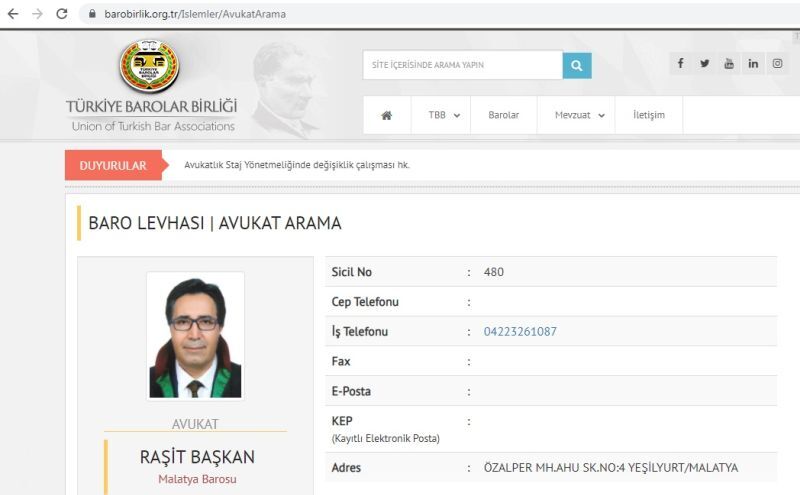800x495 pixels.
Task: Open the Barolar menu item
Action: click(504, 115)
